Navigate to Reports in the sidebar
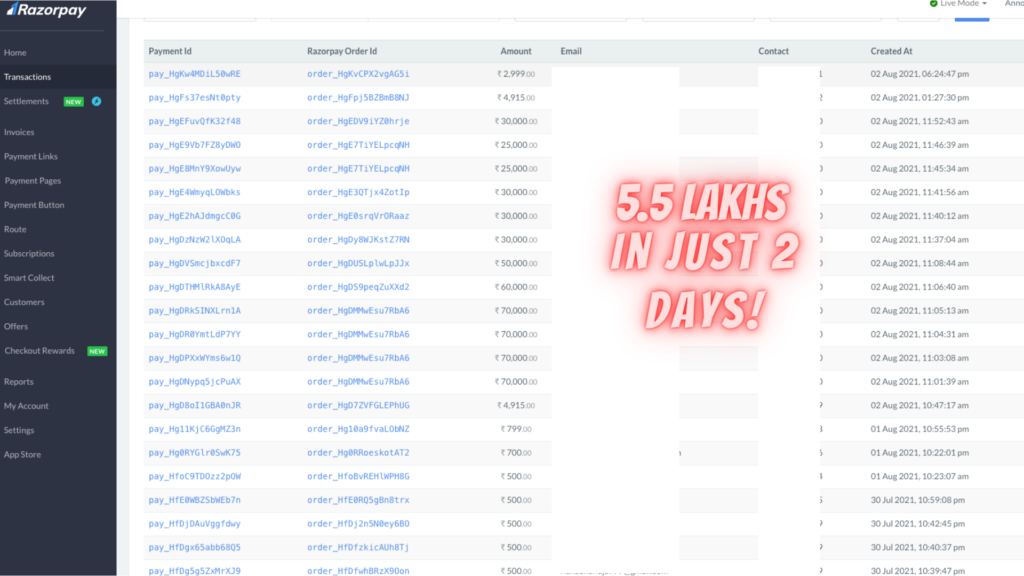This screenshot has width=1024, height=576. tap(18, 382)
